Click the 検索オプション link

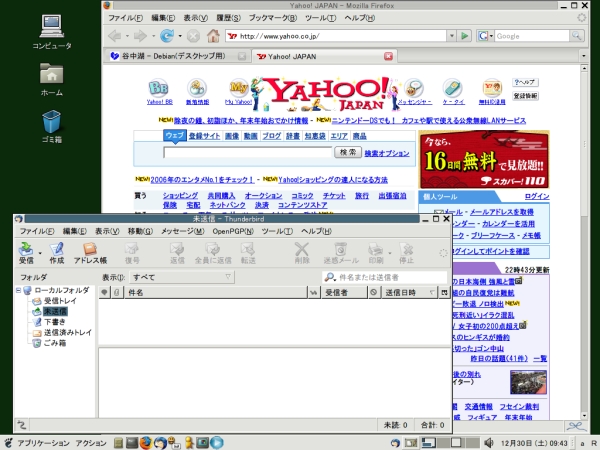(x=387, y=153)
